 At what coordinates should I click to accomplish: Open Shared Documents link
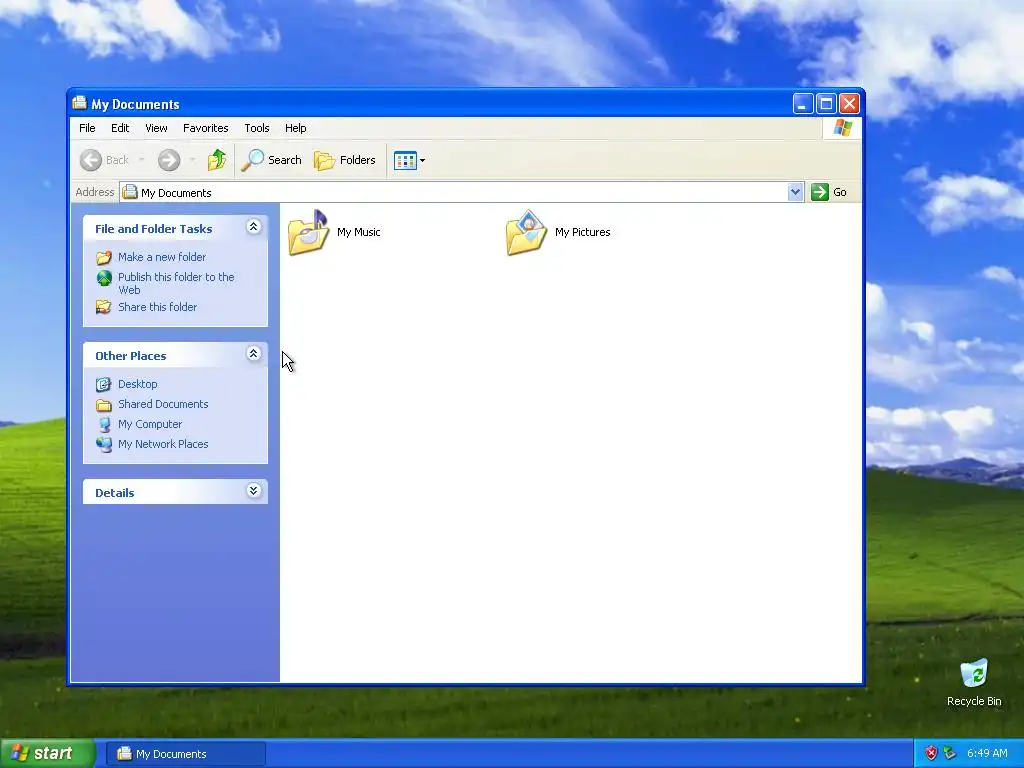pyautogui.click(x=163, y=404)
